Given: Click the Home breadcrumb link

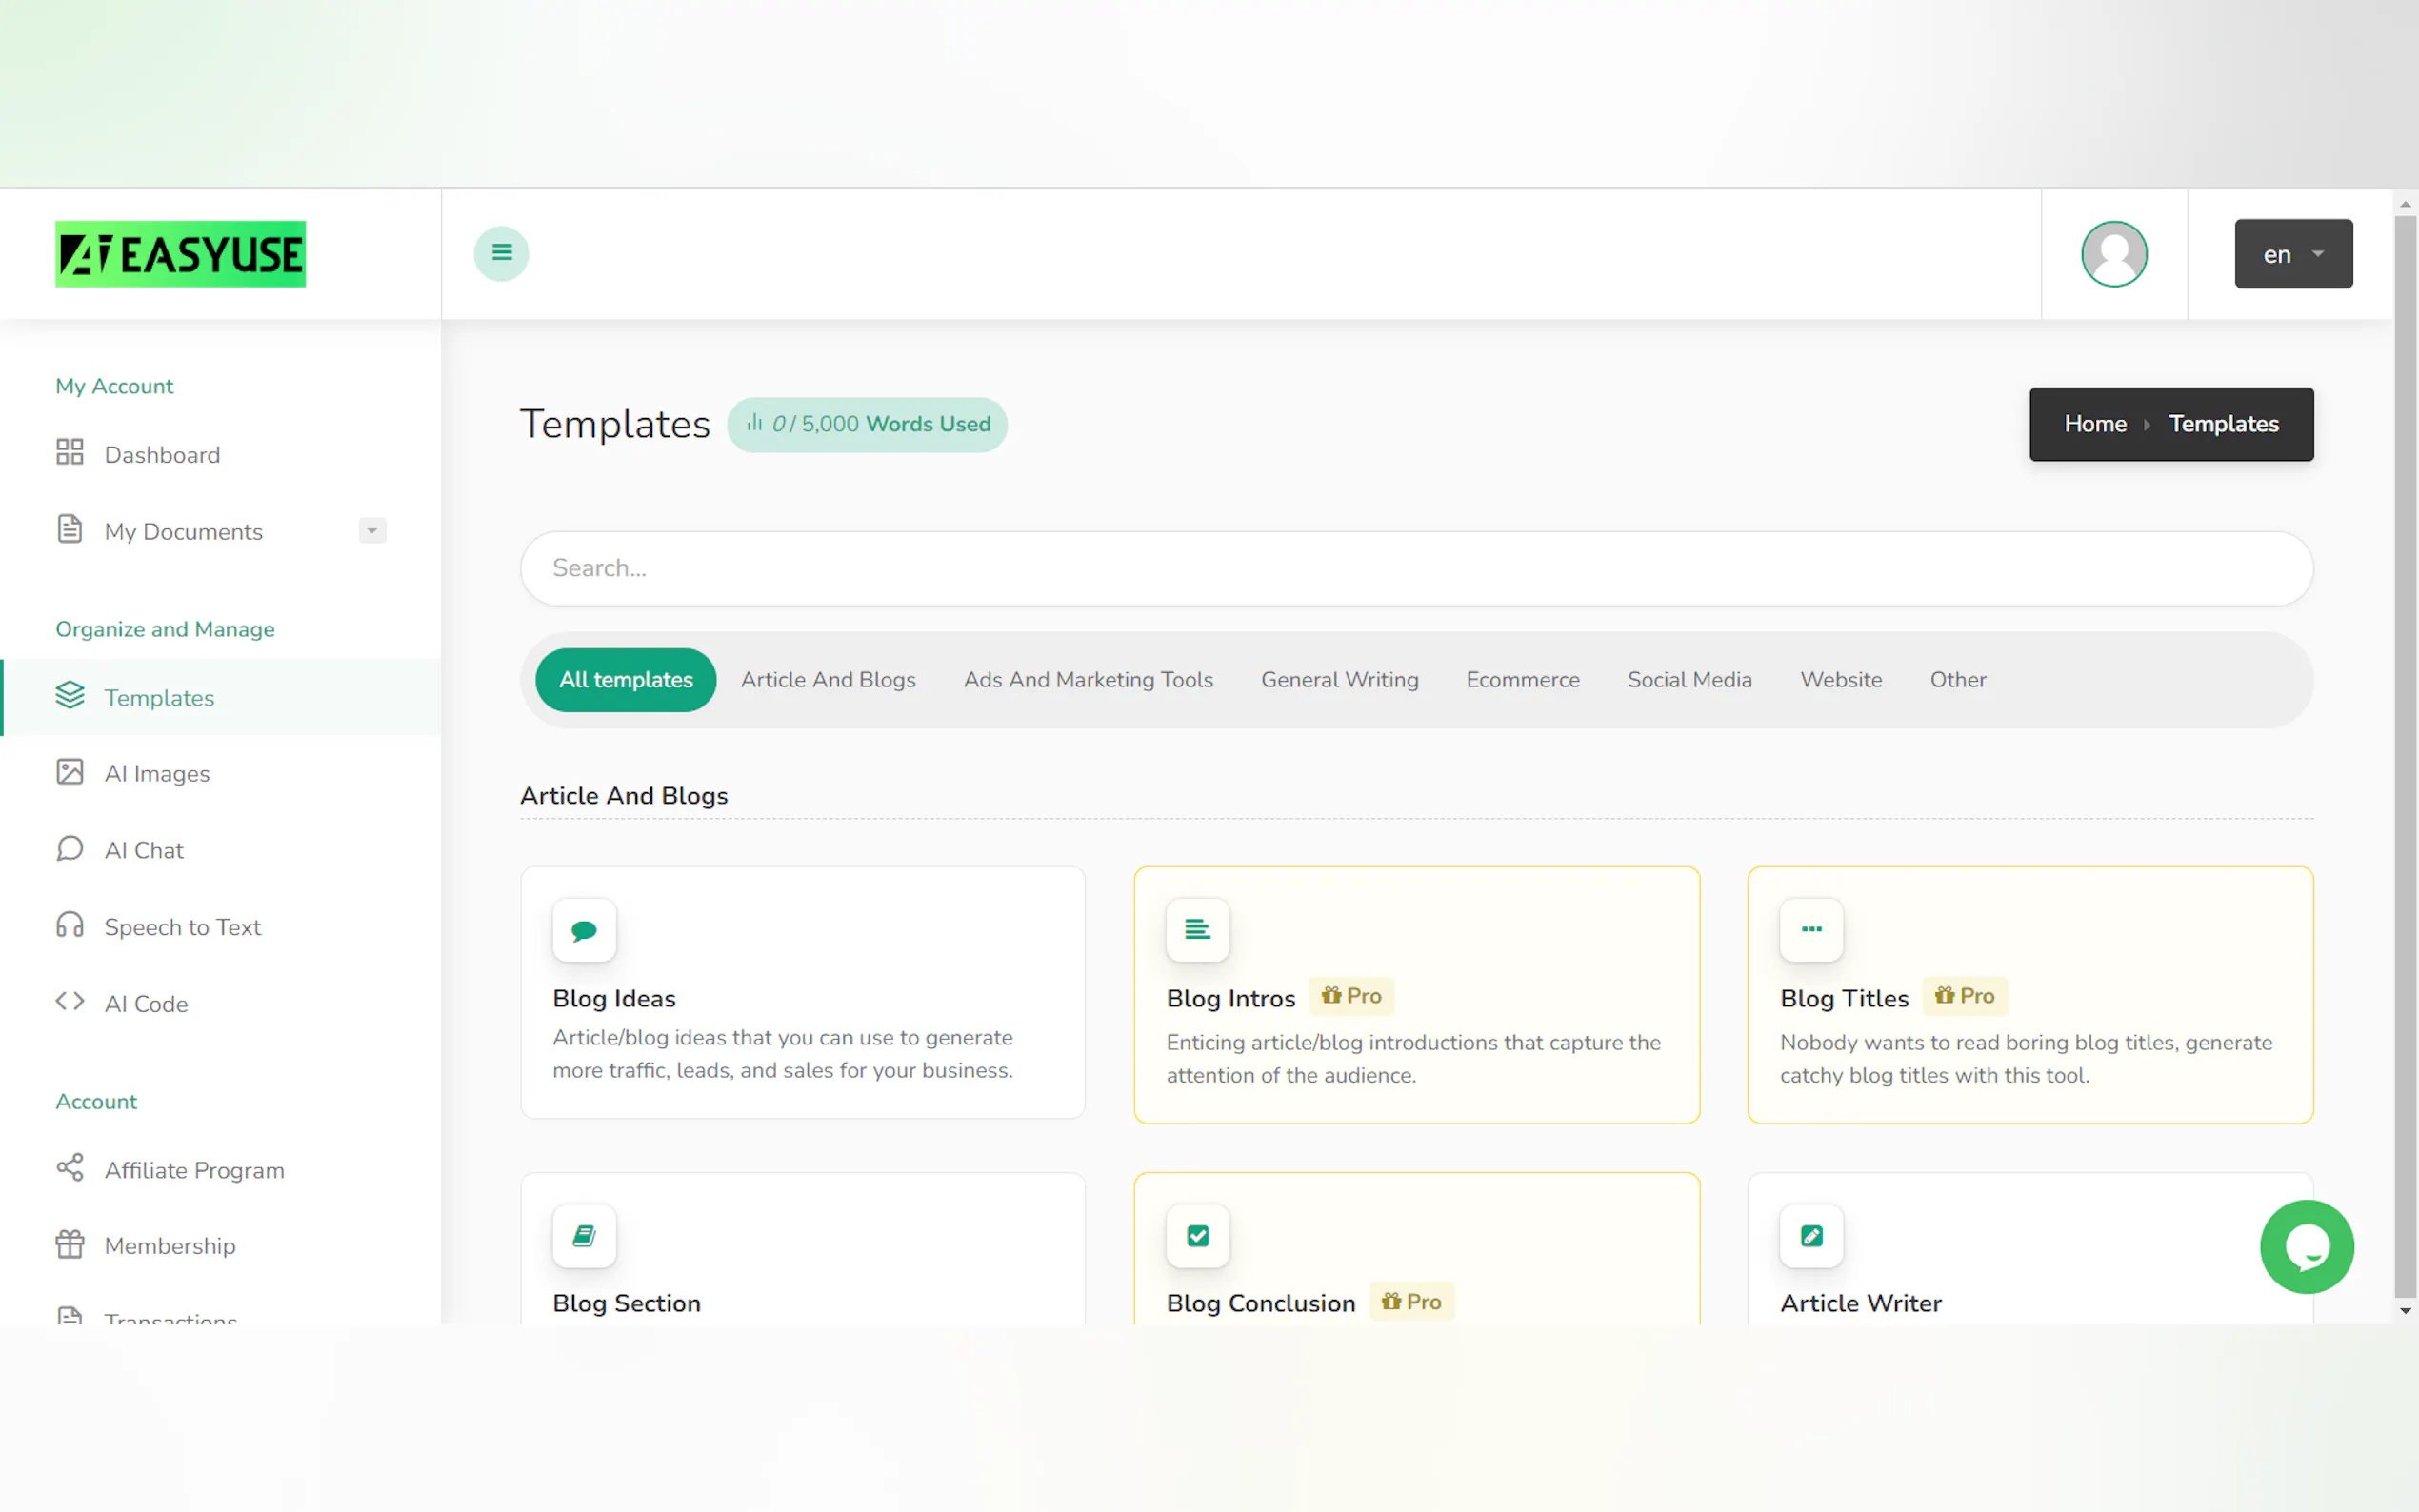Looking at the screenshot, I should click(2095, 424).
